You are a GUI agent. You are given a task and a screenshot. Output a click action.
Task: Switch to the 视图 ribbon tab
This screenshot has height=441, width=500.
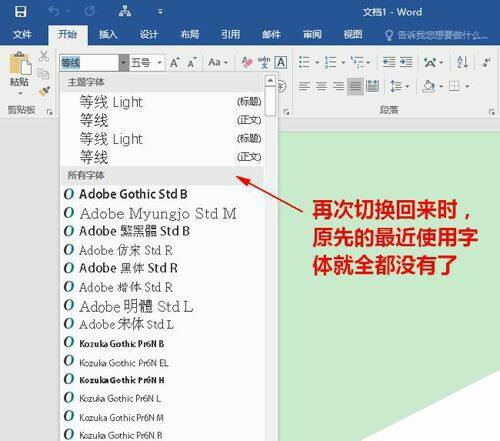tap(353, 34)
